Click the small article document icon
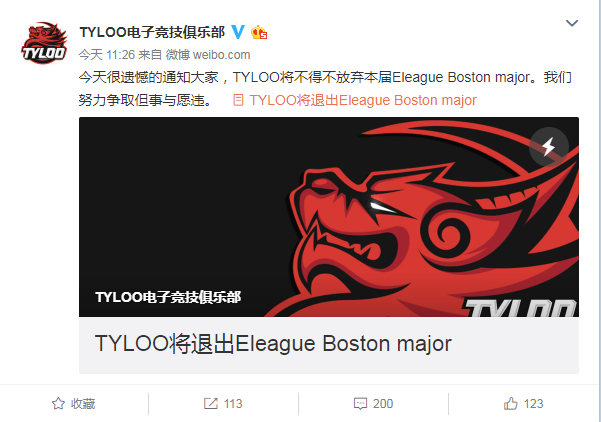Screen dimensions: 601x422 (x=238, y=100)
